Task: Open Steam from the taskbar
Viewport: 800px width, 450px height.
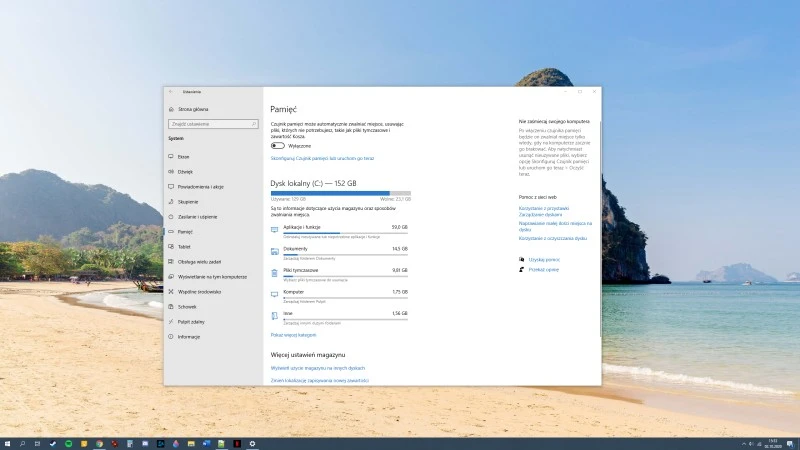Action: click(53, 444)
